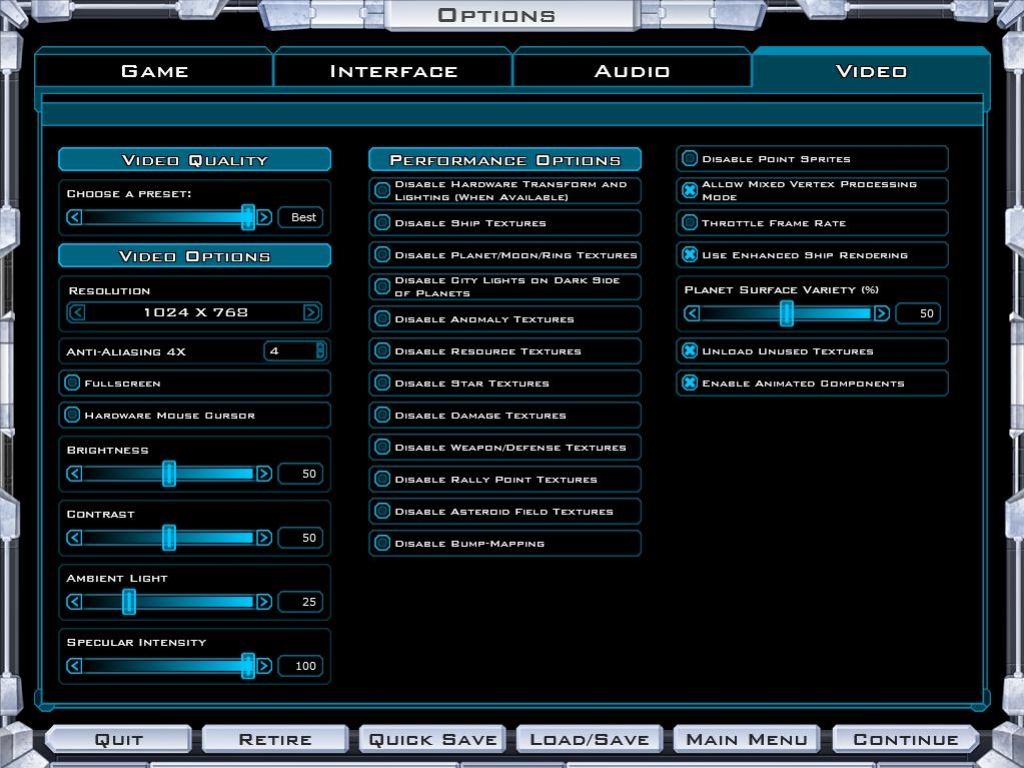Screen dimensions: 1024x768
Task: Toggle Disable Rally Point Textures
Action: pos(383,479)
